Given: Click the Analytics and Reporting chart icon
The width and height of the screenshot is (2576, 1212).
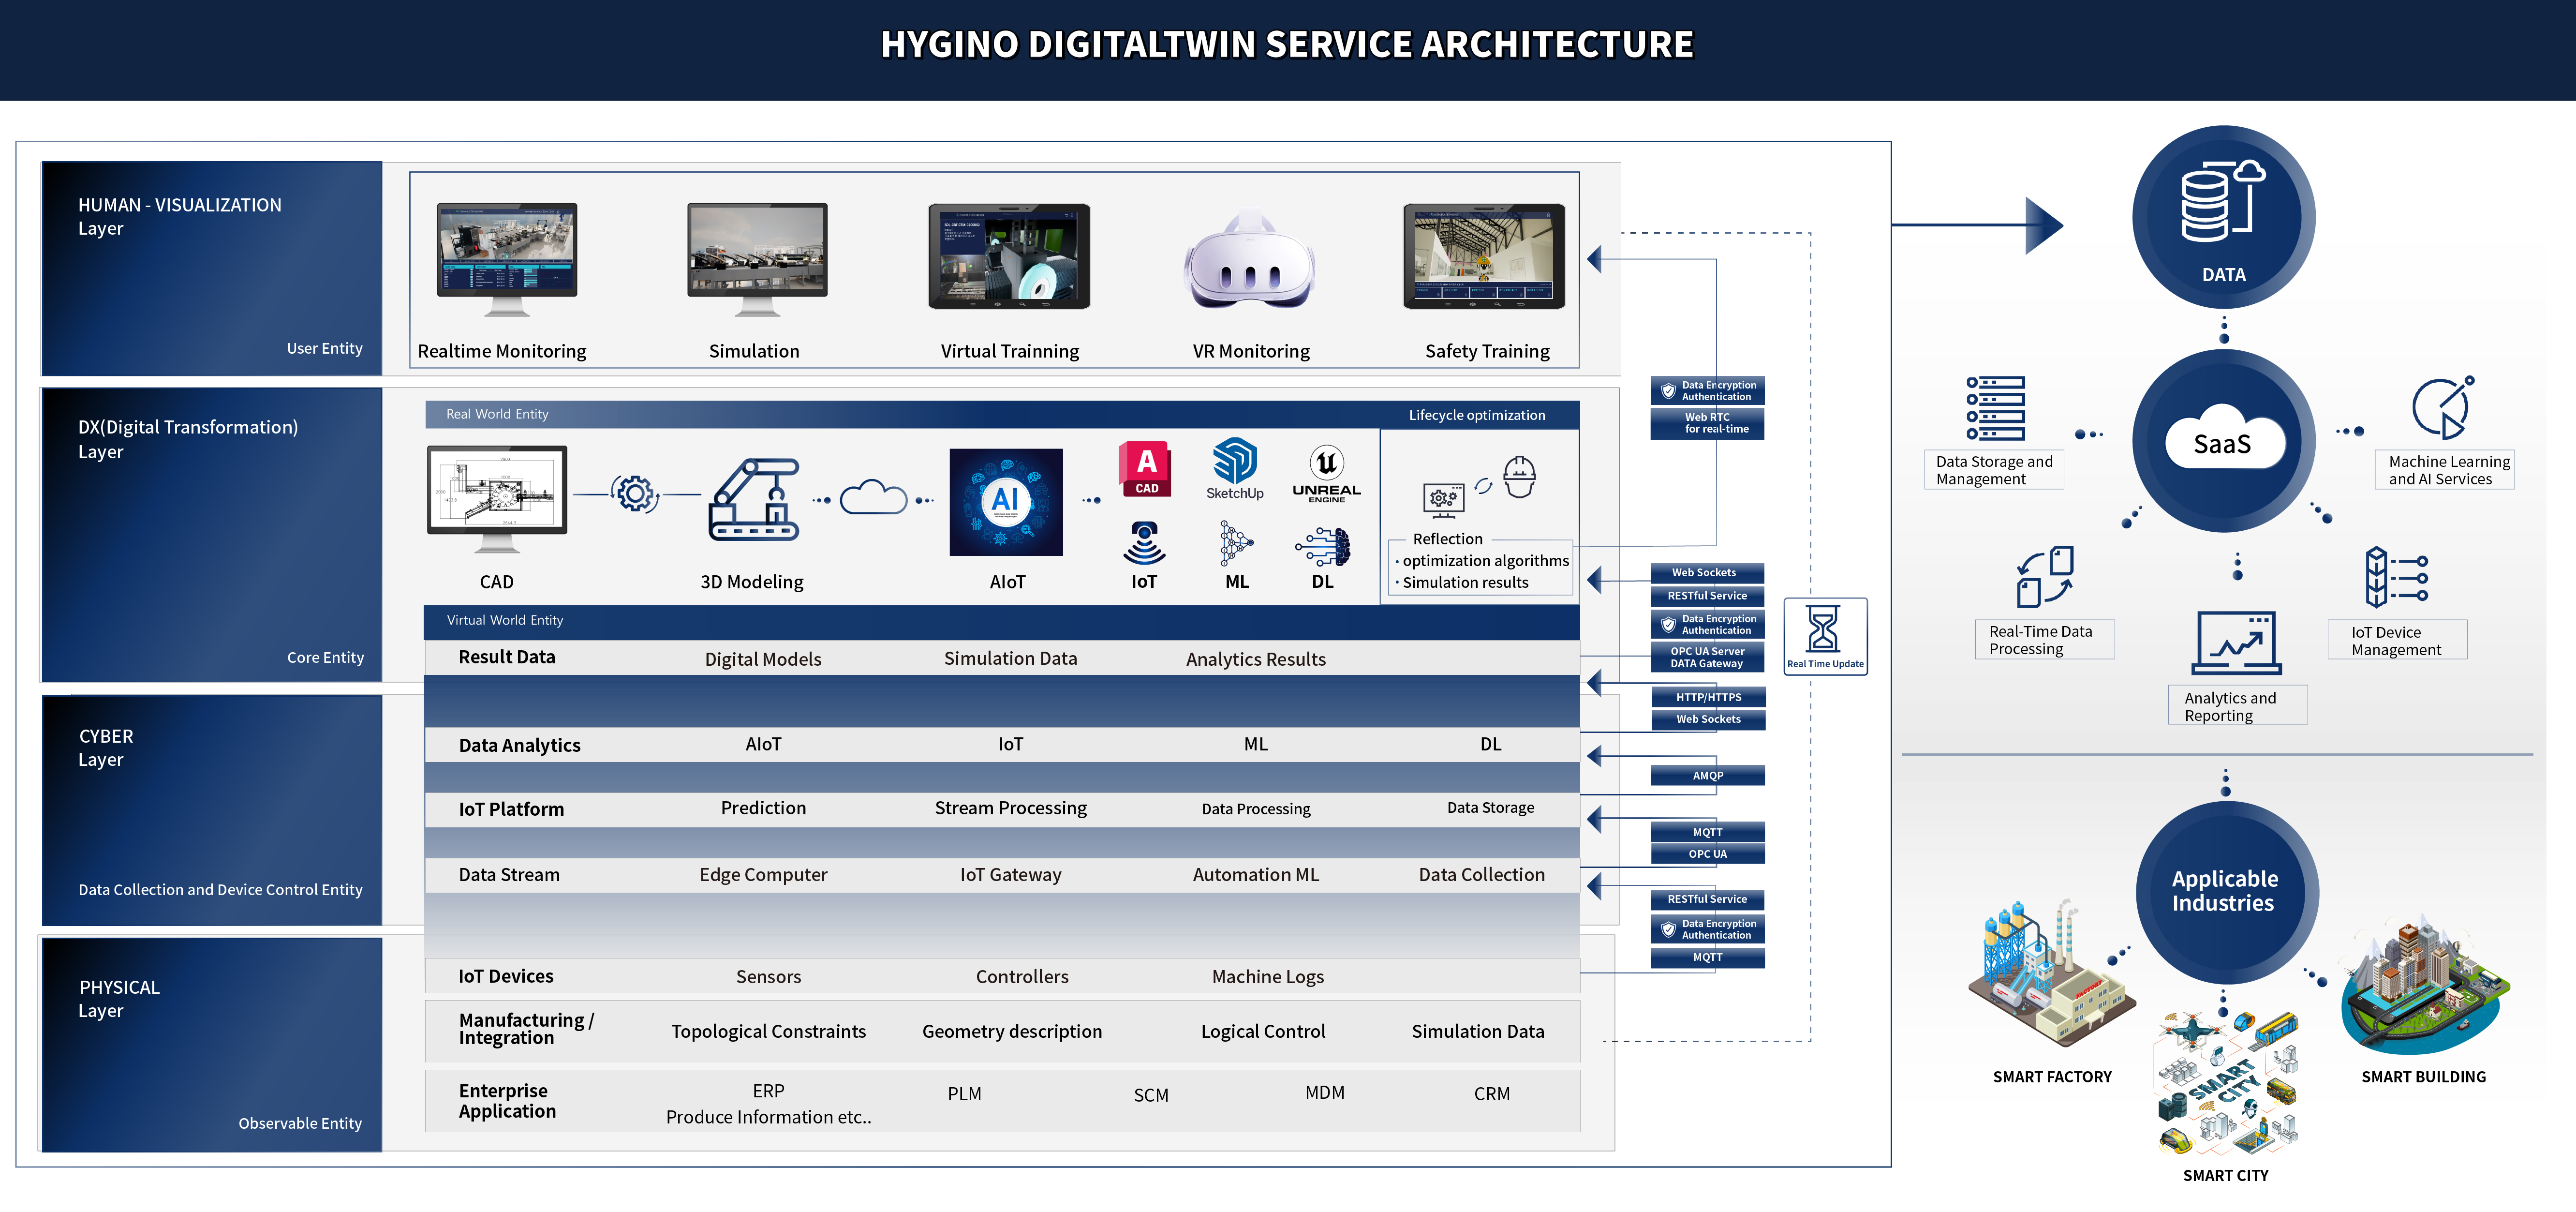Looking at the screenshot, I should pyautogui.click(x=2236, y=643).
